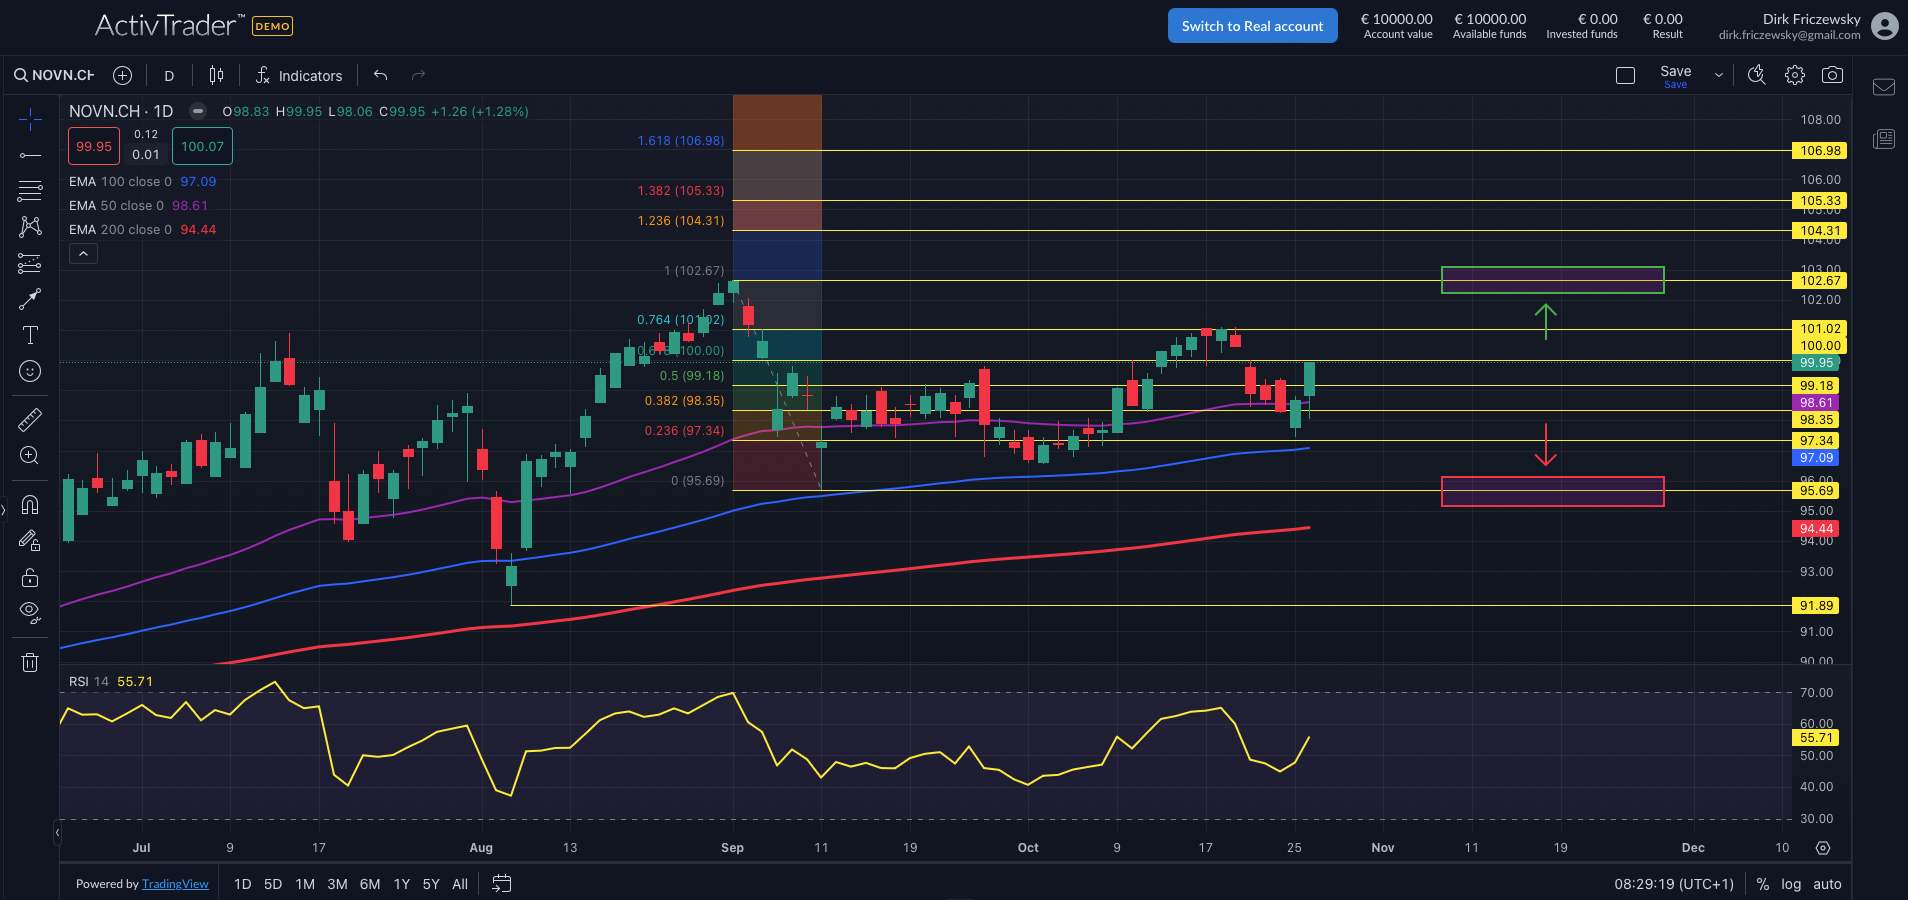Click Switch to Real account button
This screenshot has width=1908, height=900.
pyautogui.click(x=1252, y=26)
